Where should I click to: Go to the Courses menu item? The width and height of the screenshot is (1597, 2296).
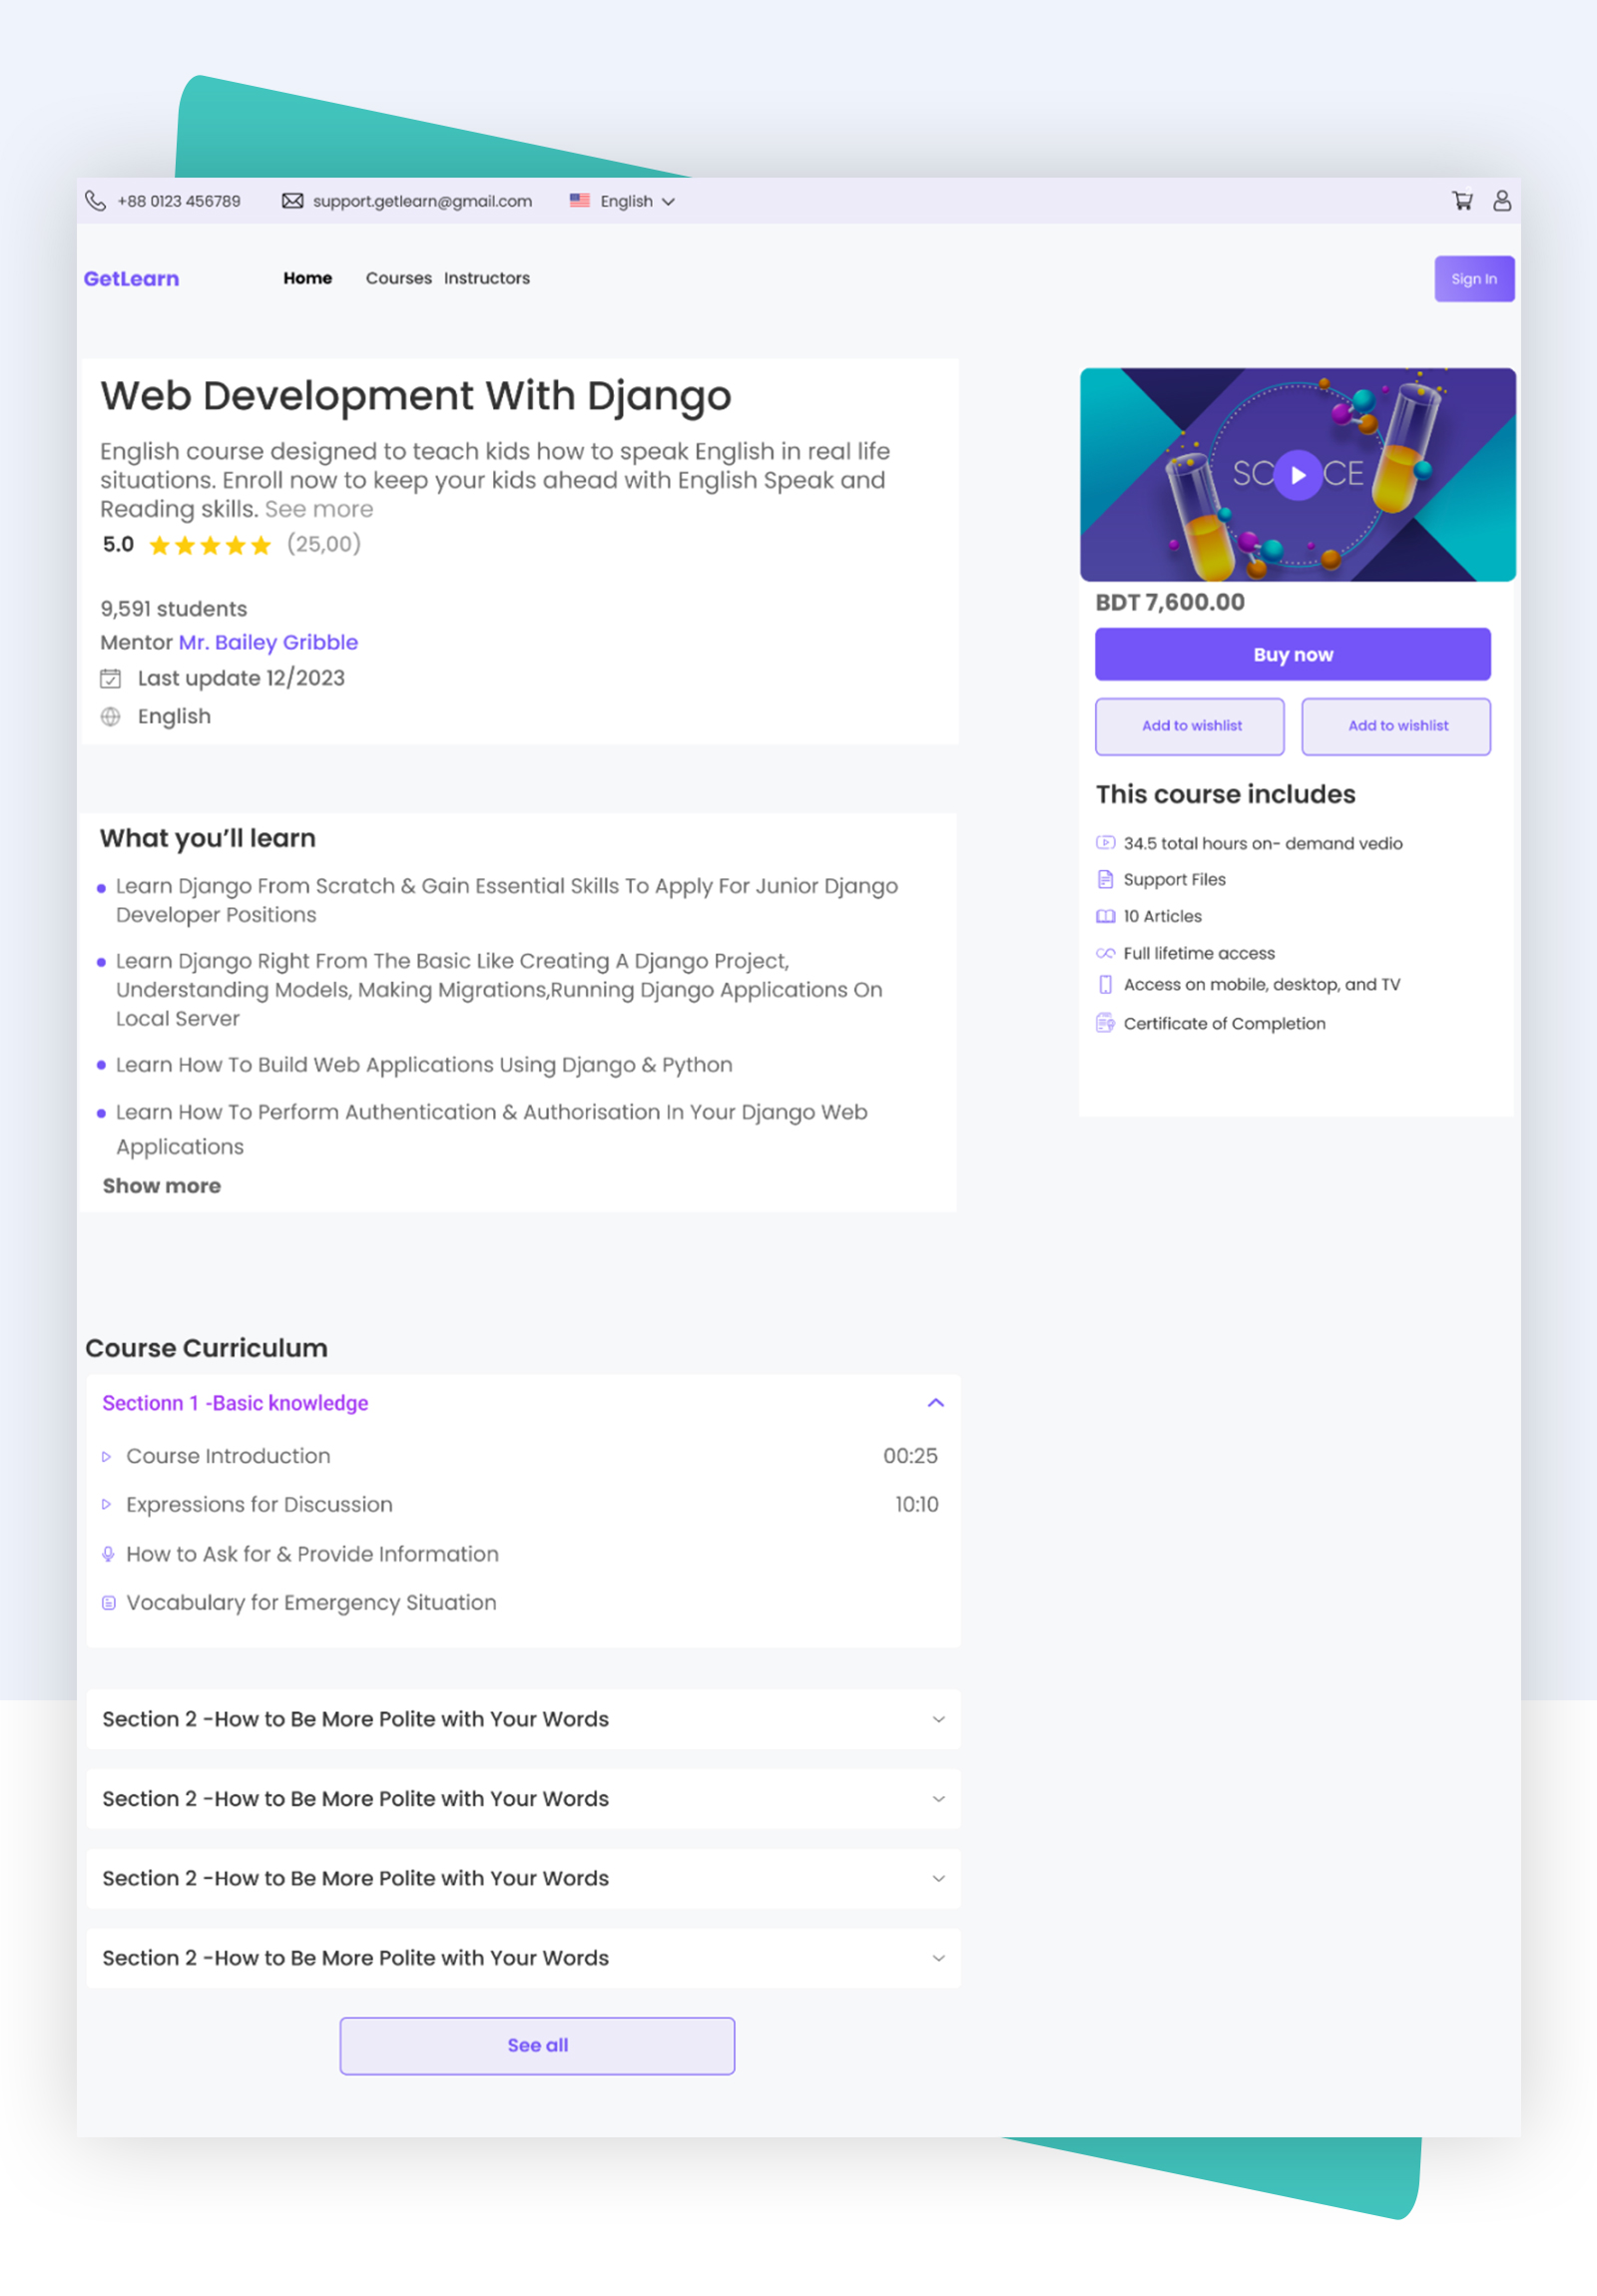(398, 278)
